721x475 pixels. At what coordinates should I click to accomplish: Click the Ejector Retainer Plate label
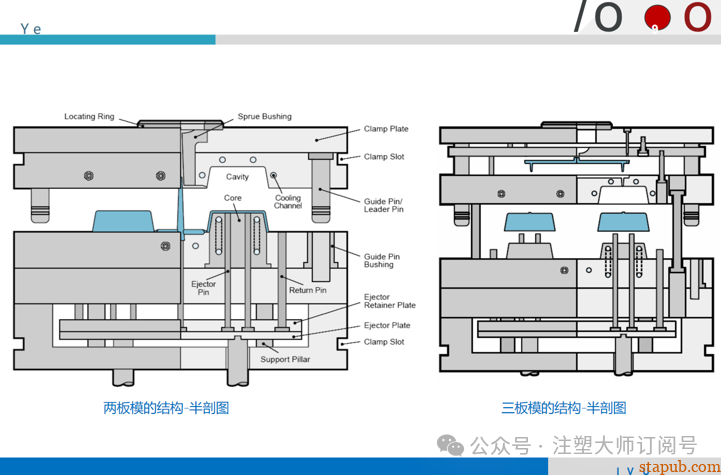click(x=389, y=301)
